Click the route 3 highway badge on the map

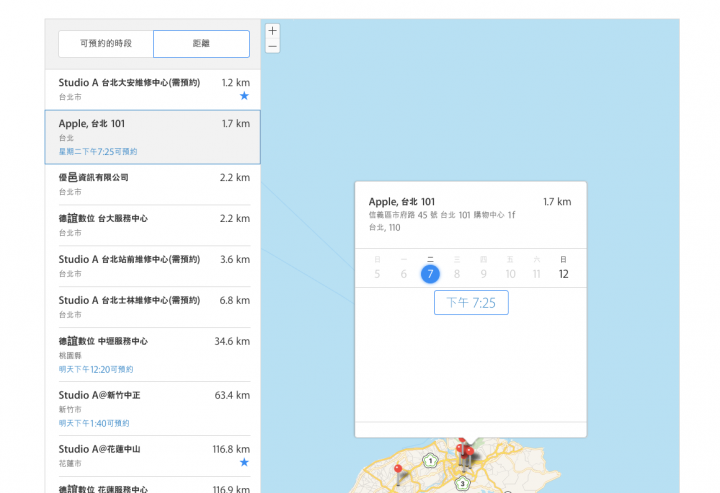point(462,483)
